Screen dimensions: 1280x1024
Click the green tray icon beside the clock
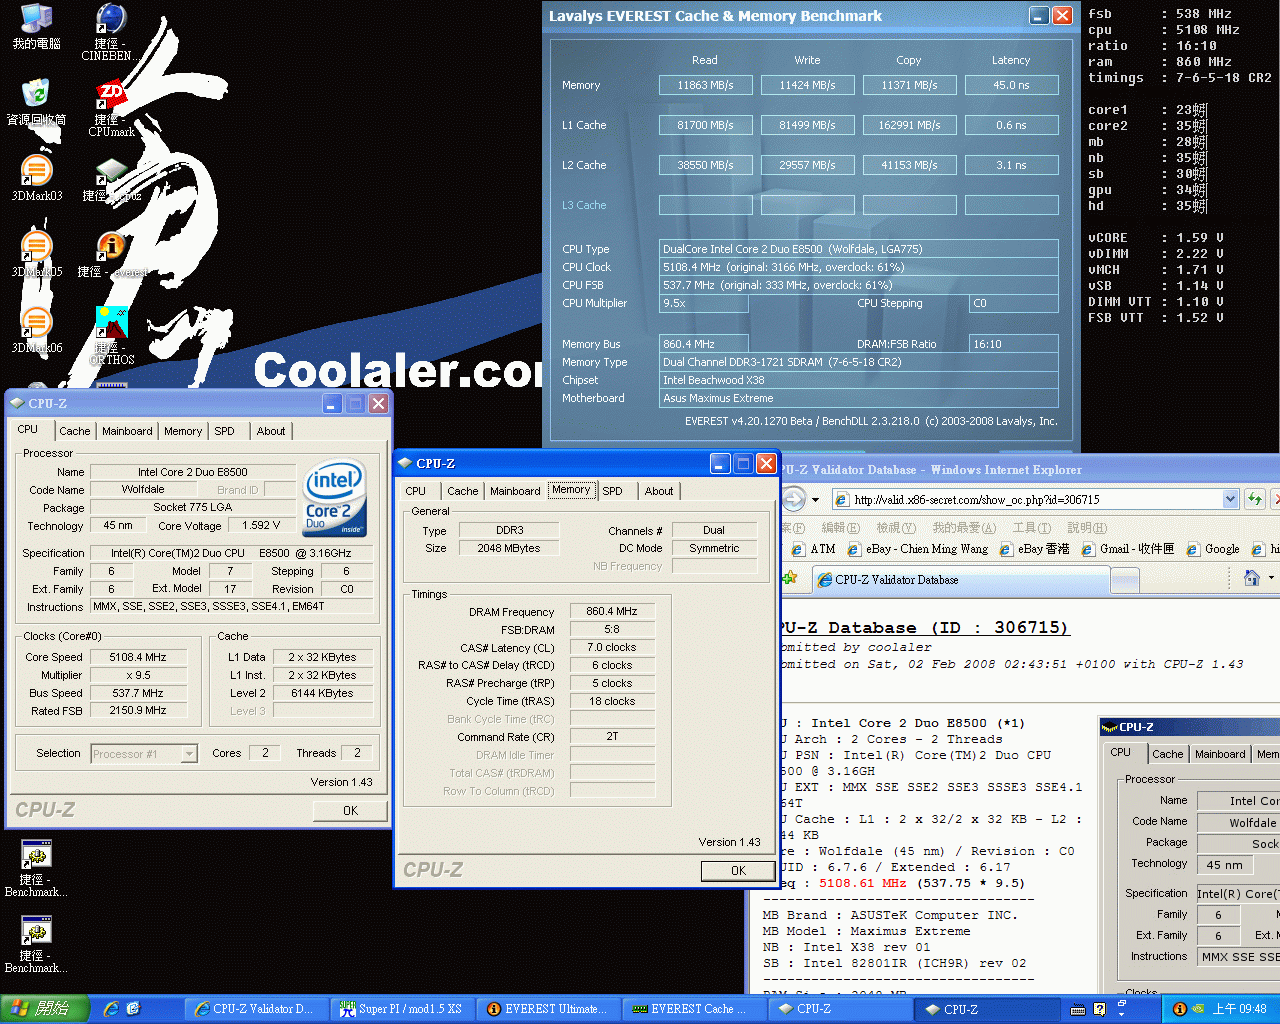pyautogui.click(x=1198, y=1009)
